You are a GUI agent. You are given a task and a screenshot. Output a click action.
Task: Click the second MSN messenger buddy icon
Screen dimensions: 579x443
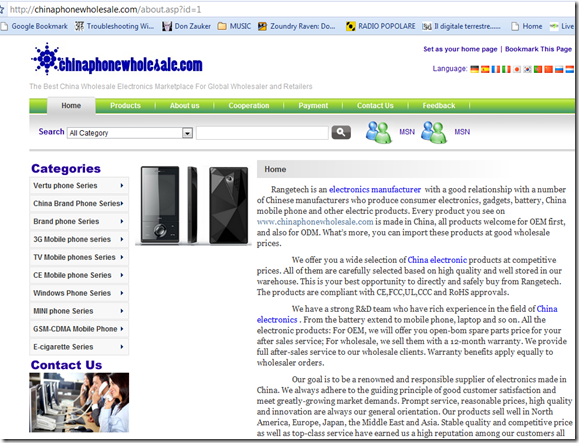click(x=434, y=132)
